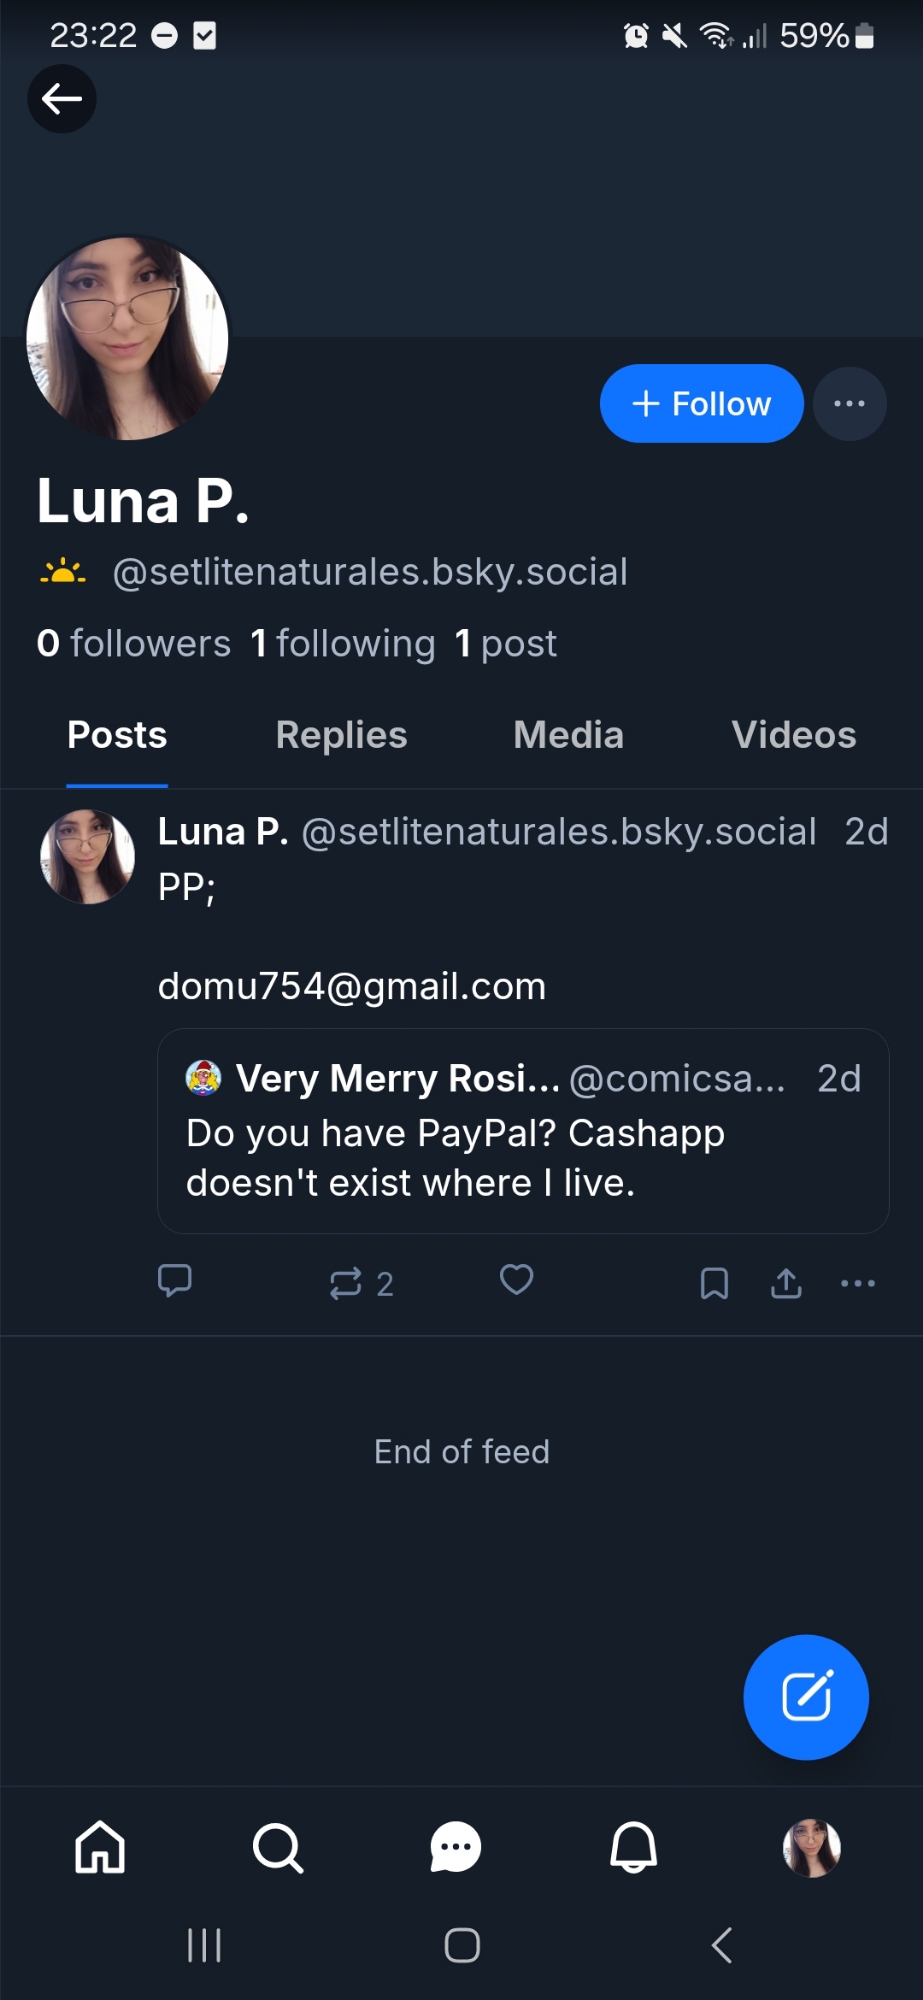Image resolution: width=923 pixels, height=2000 pixels.
Task: Open the Search page
Action: pos(278,1847)
